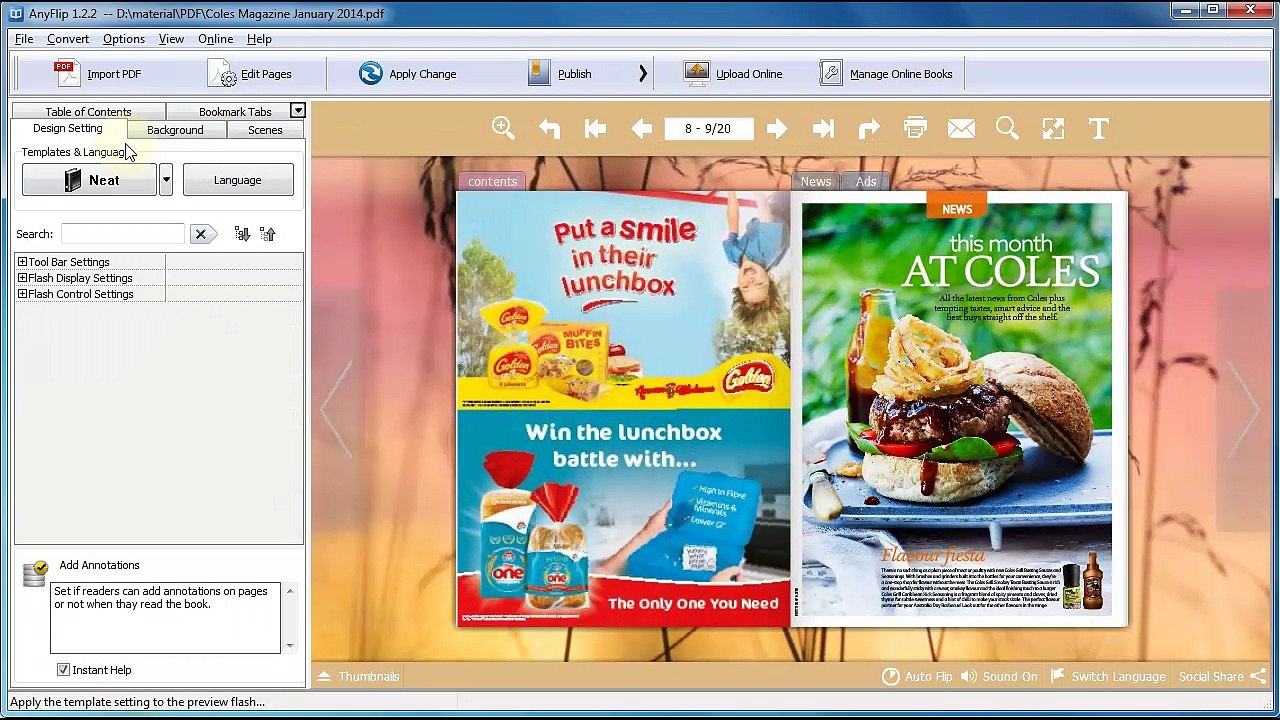
Task: Toggle the Instant Help checkbox
Action: tap(63, 670)
